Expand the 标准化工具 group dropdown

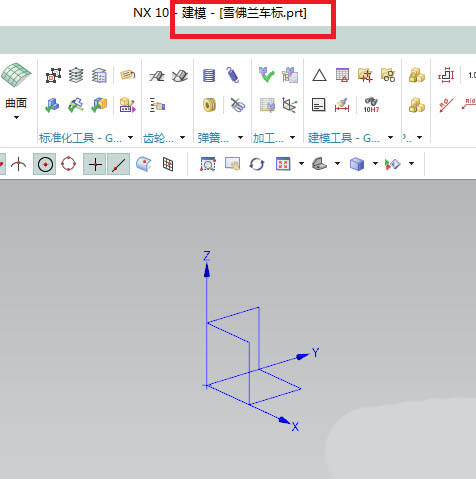(131, 137)
